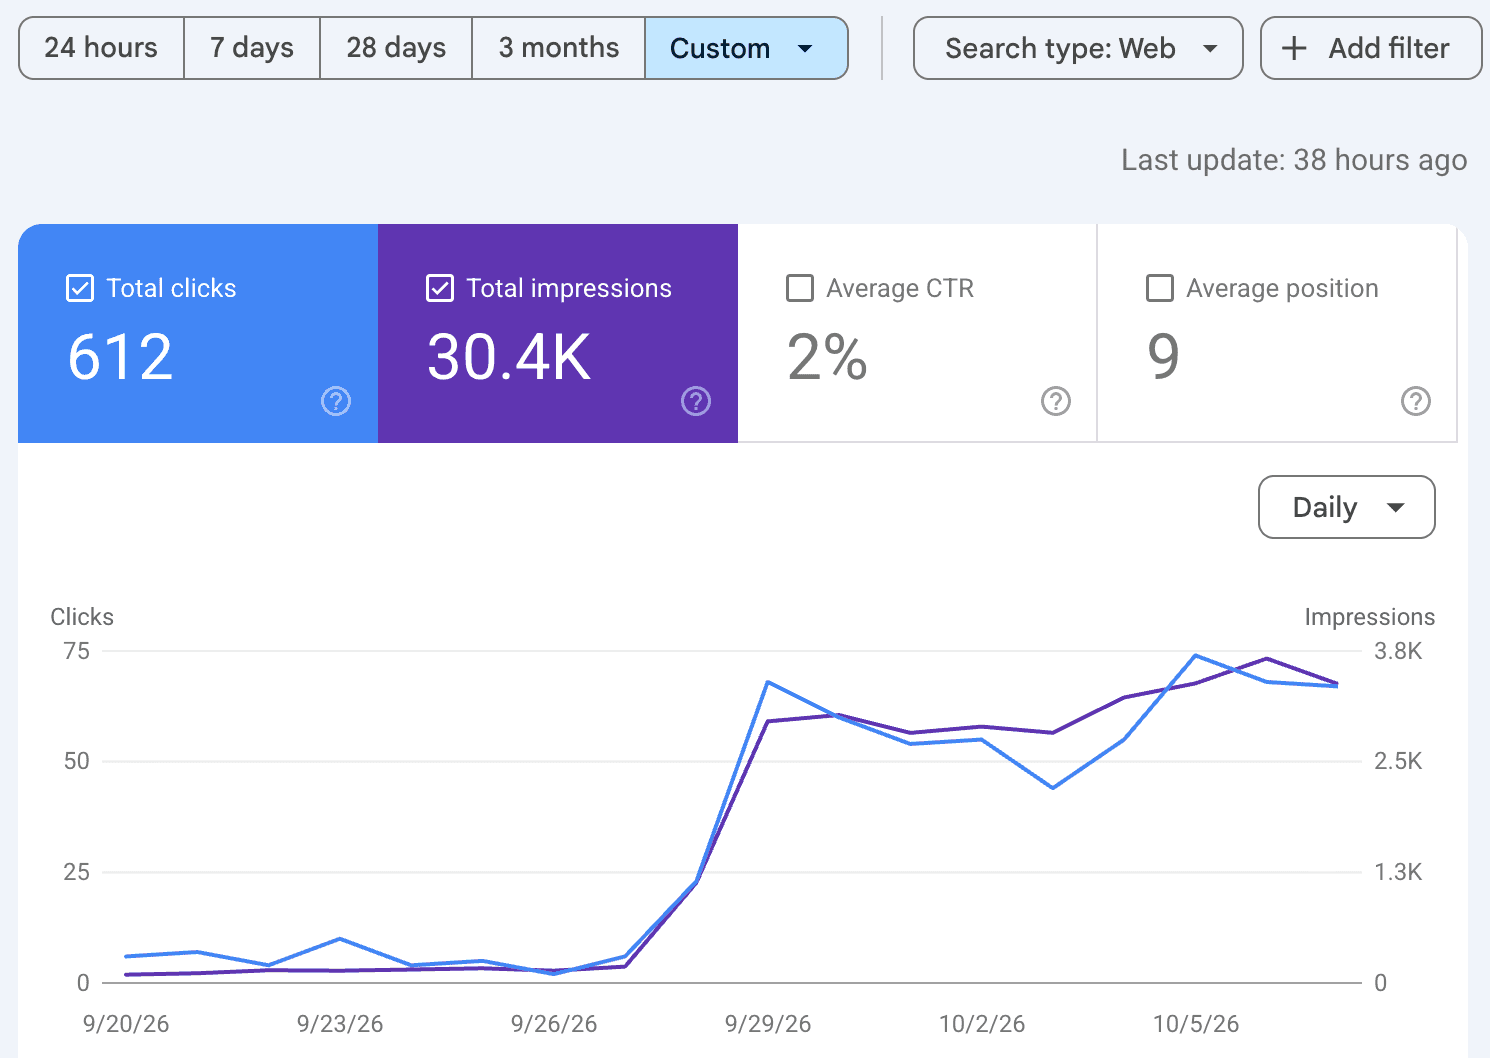
Task: Click the Clicks axis title
Action: click(82, 617)
